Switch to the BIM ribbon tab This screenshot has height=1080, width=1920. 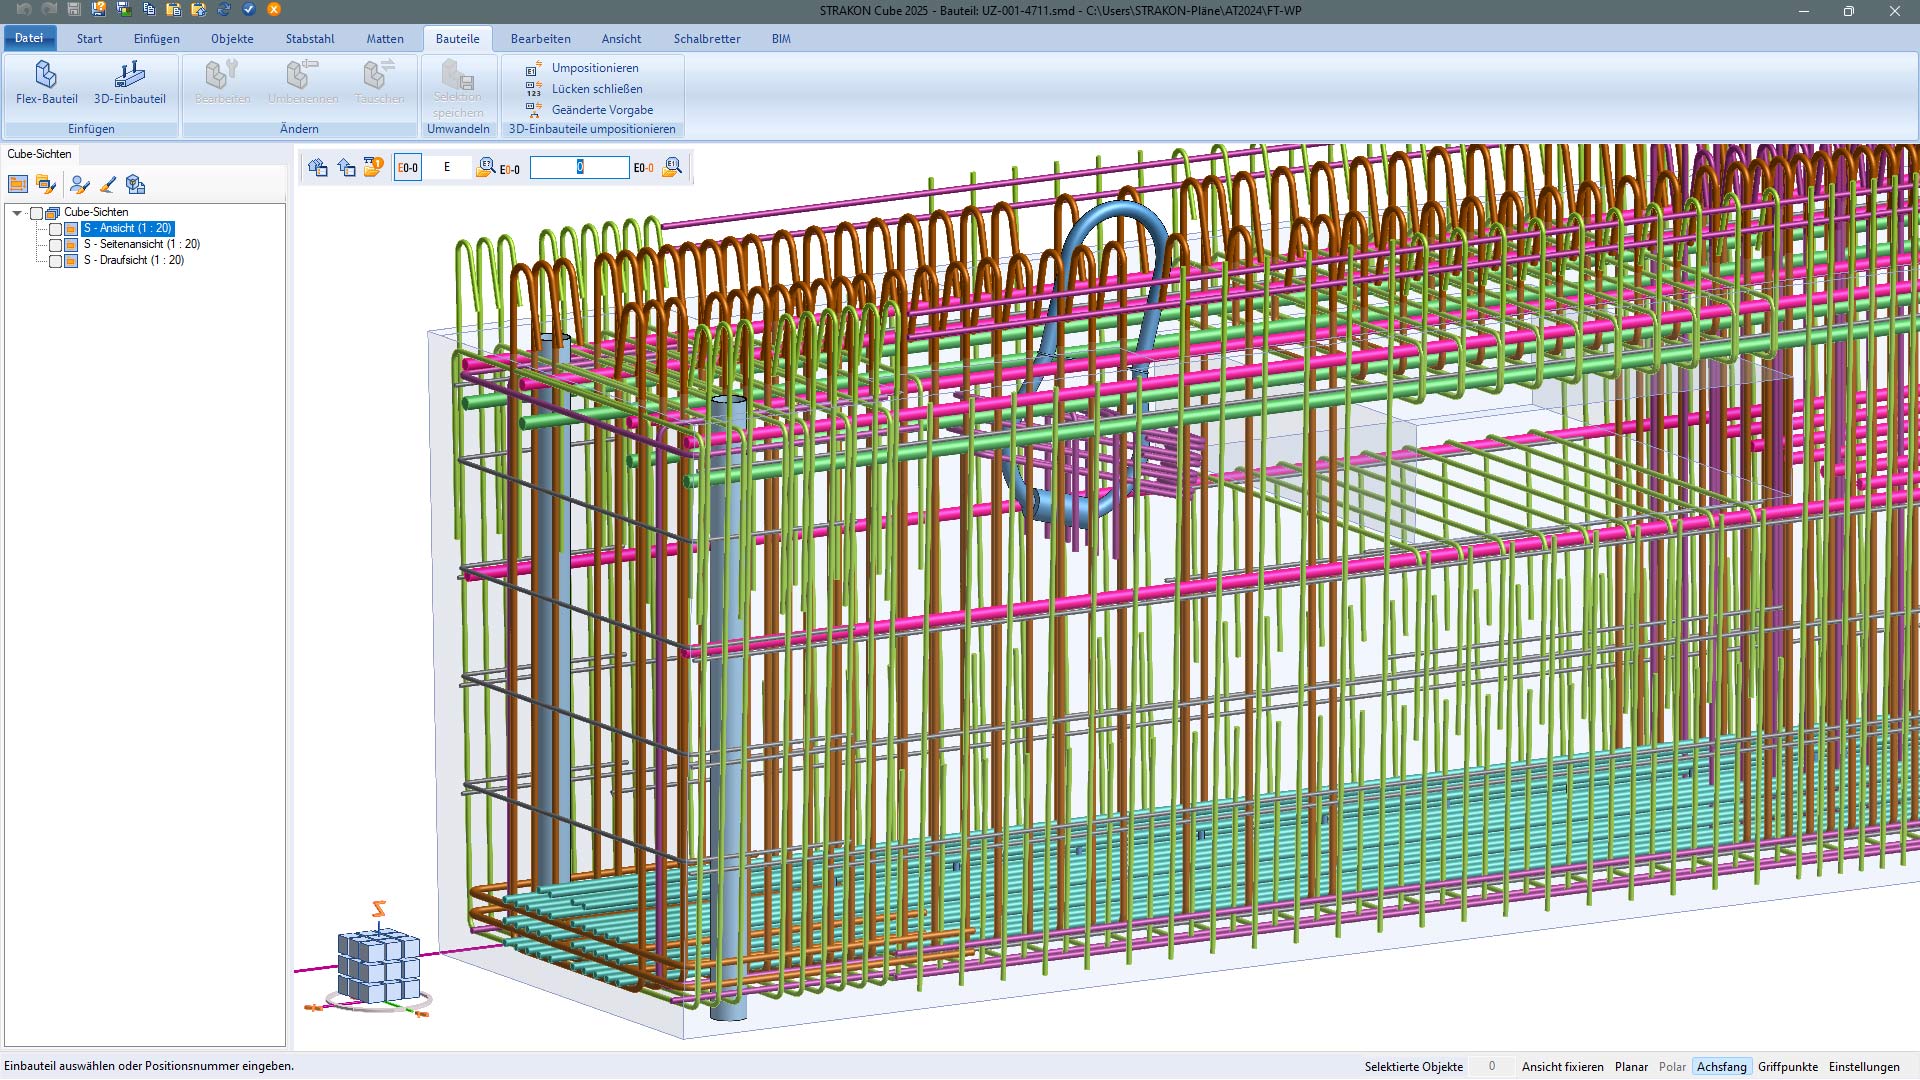click(x=781, y=39)
